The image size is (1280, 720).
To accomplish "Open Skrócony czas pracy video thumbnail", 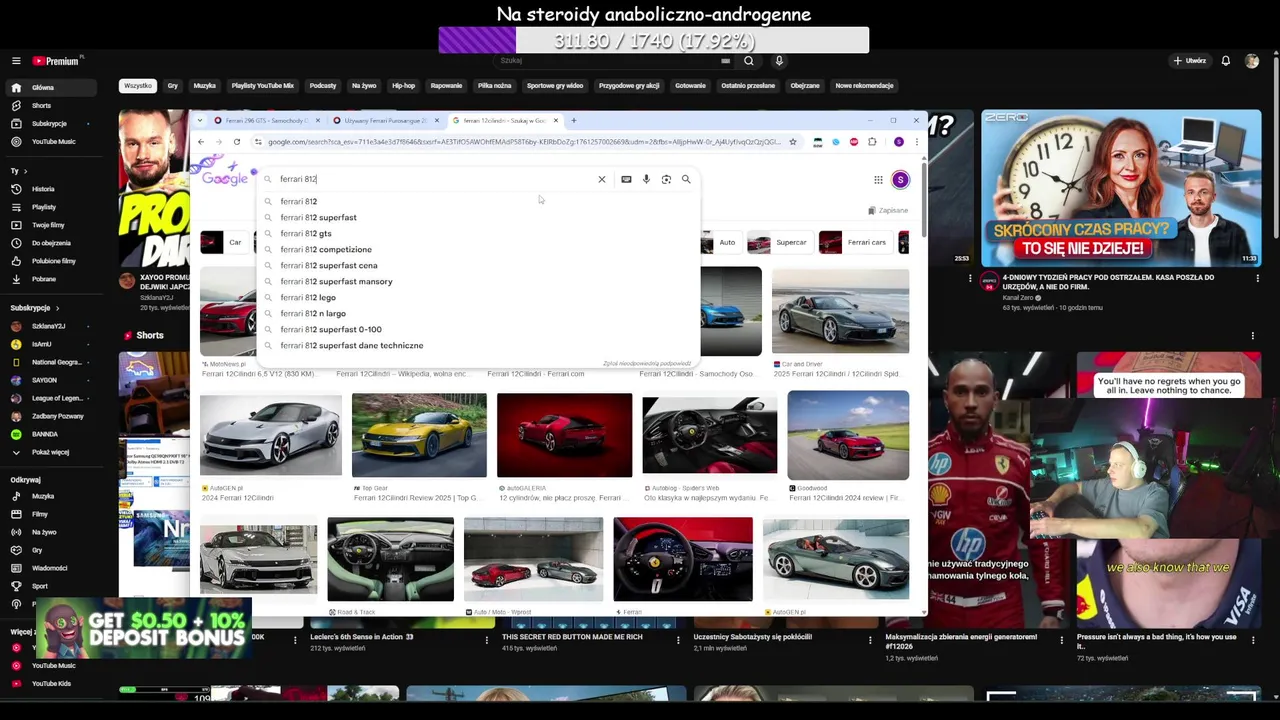I will tap(1121, 188).
